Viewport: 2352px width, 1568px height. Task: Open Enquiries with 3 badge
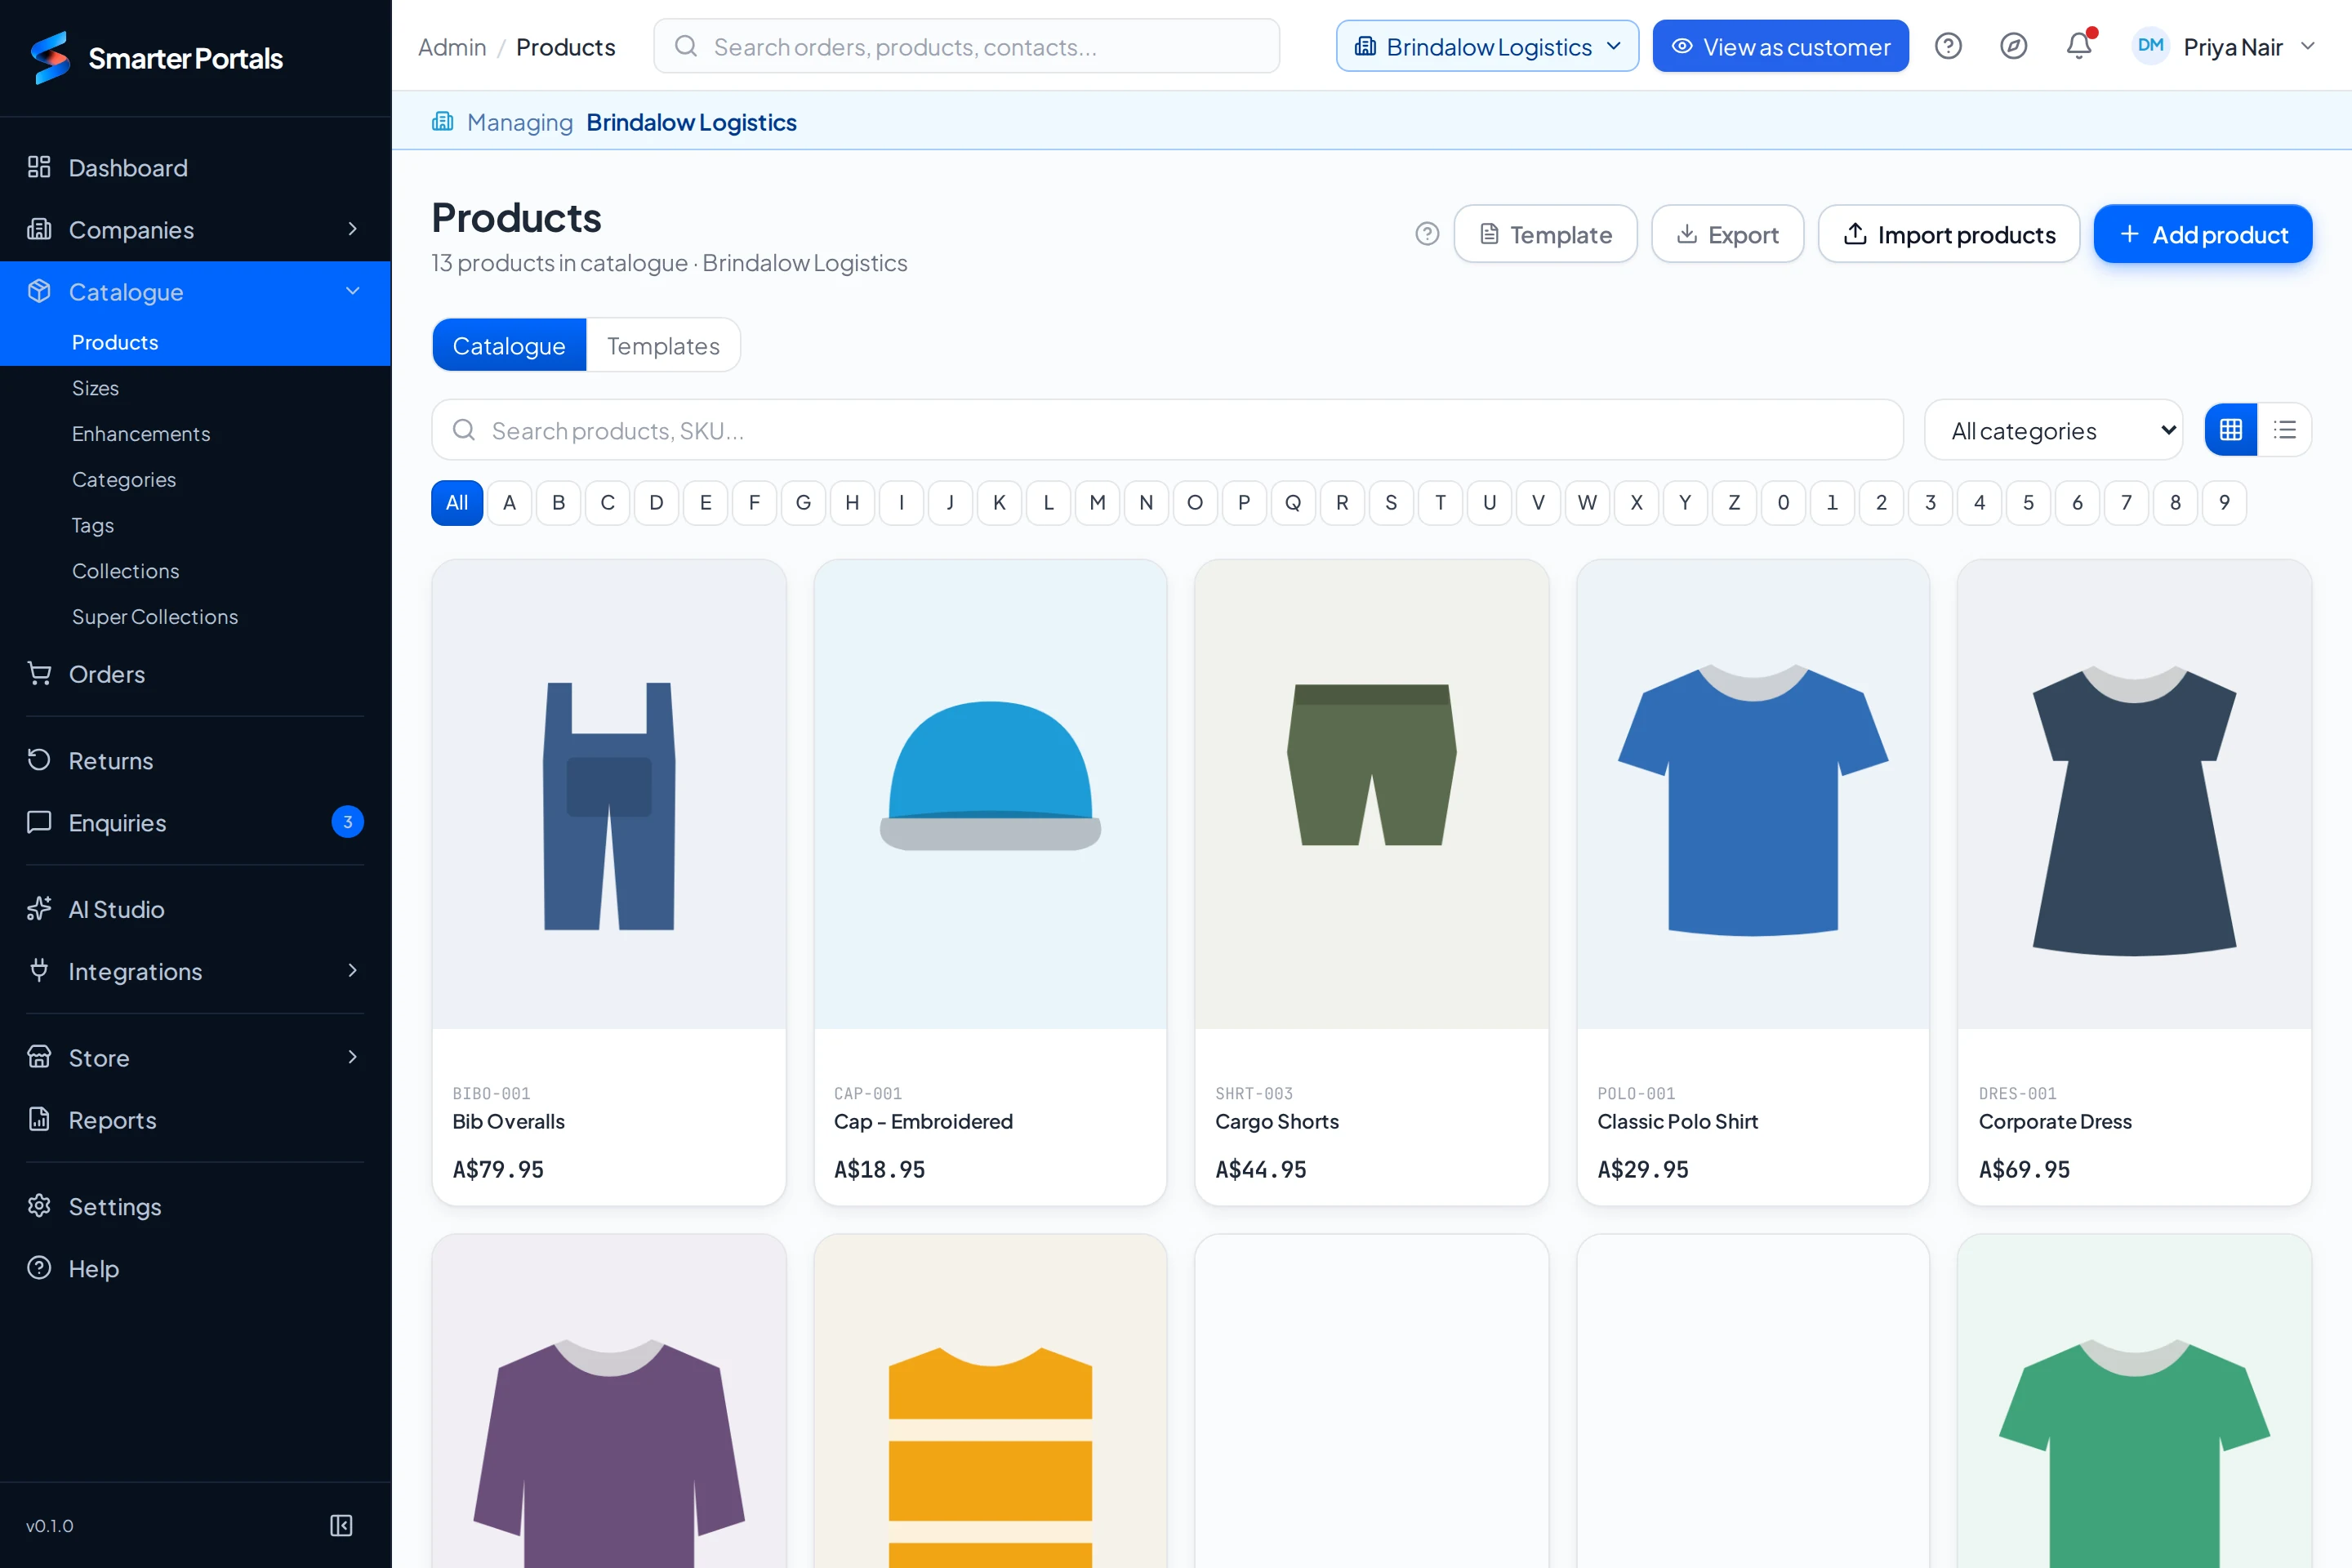pyautogui.click(x=195, y=822)
